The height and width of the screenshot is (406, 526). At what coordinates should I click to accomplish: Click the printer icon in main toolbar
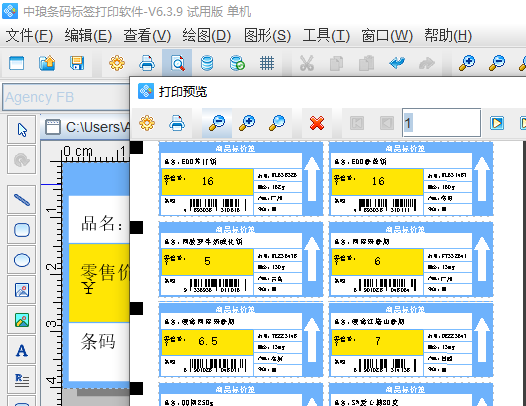[x=147, y=63]
